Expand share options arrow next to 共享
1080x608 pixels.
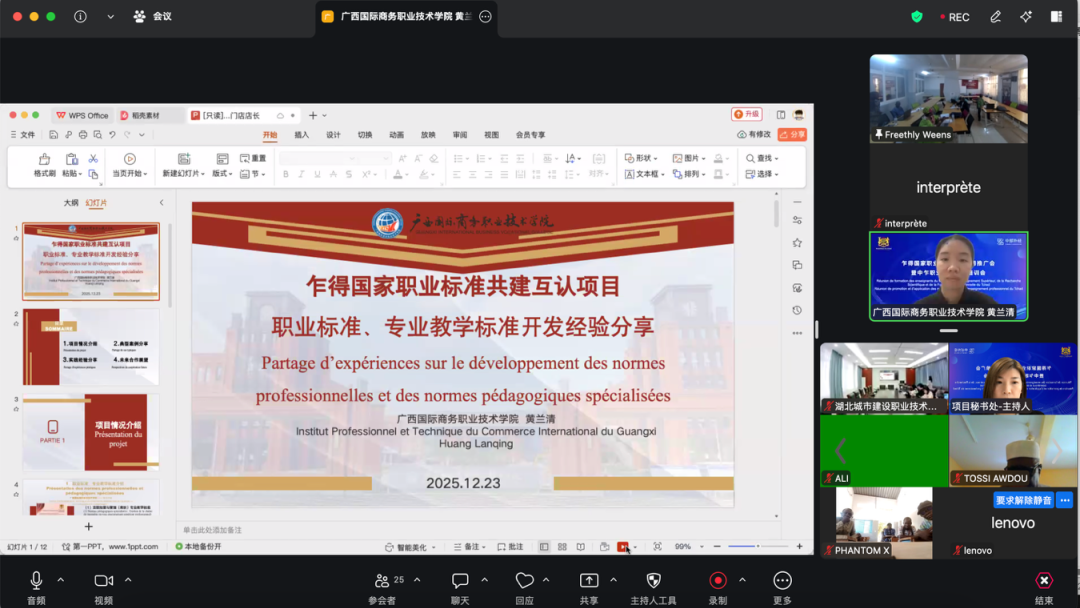pyautogui.click(x=613, y=580)
